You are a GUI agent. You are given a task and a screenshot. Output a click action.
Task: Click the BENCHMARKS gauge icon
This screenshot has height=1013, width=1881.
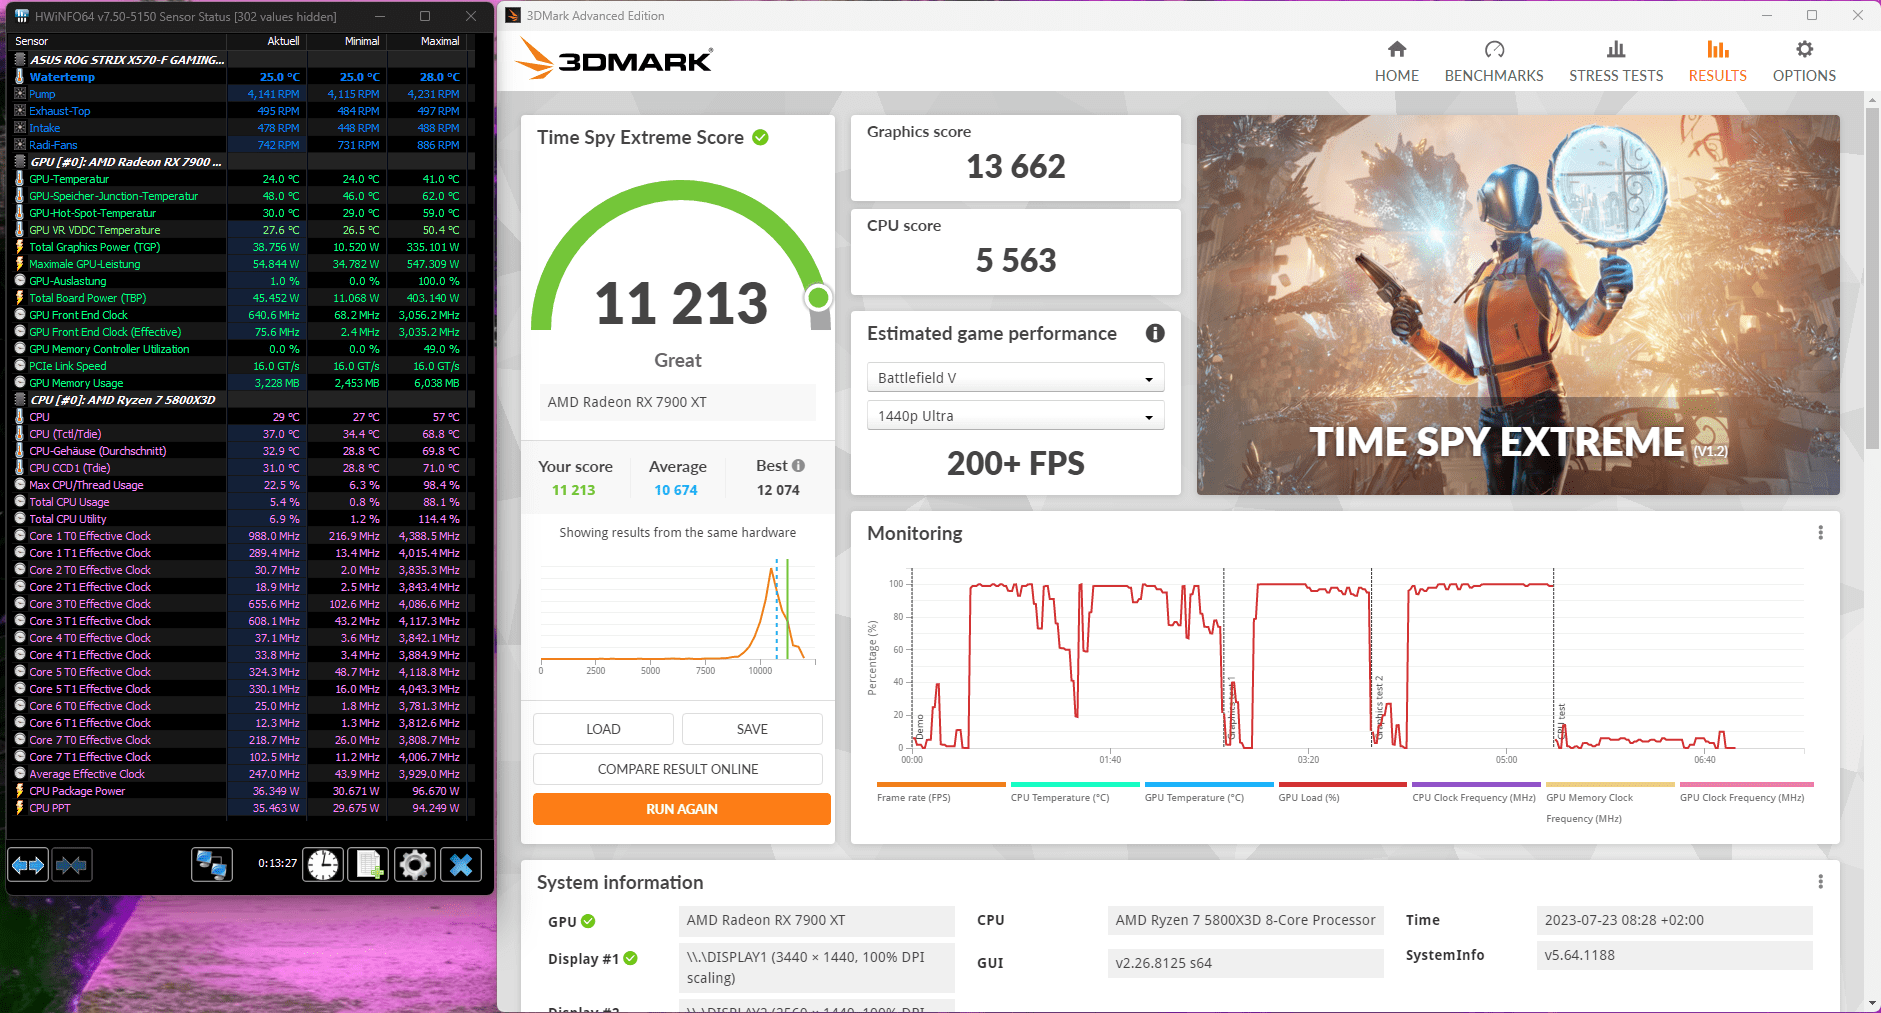tap(1494, 49)
